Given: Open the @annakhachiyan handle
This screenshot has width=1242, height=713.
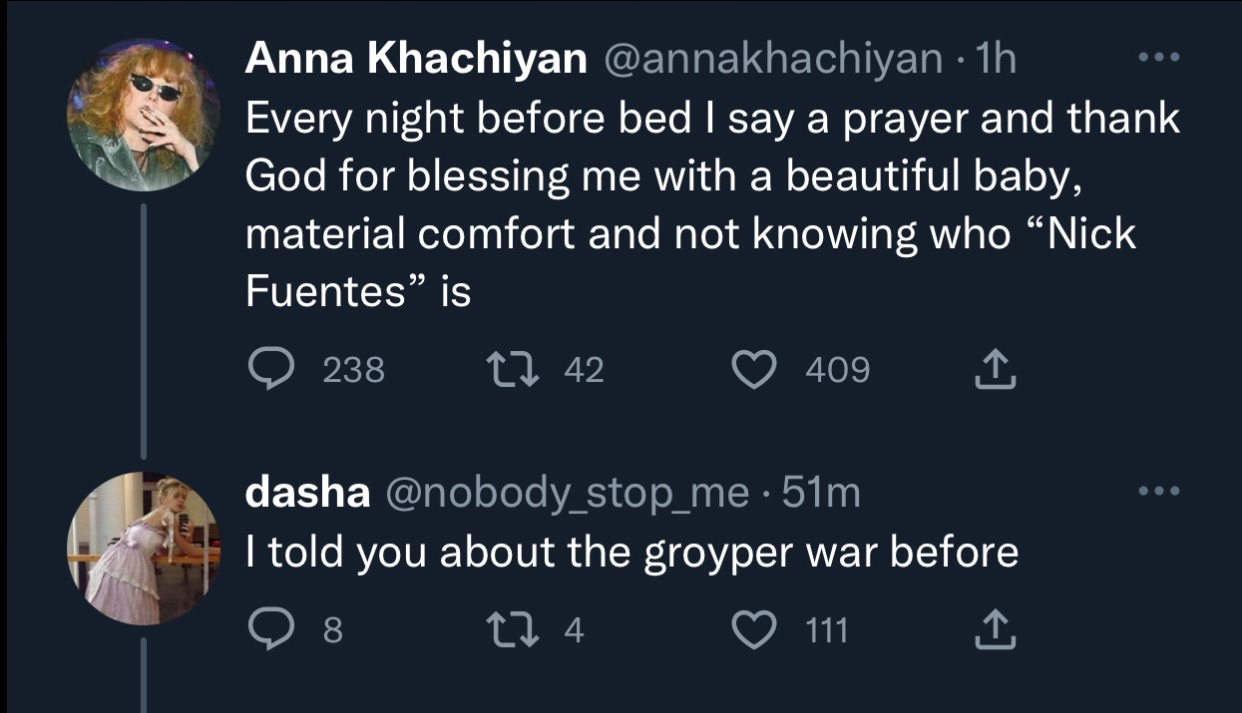Looking at the screenshot, I should [770, 61].
